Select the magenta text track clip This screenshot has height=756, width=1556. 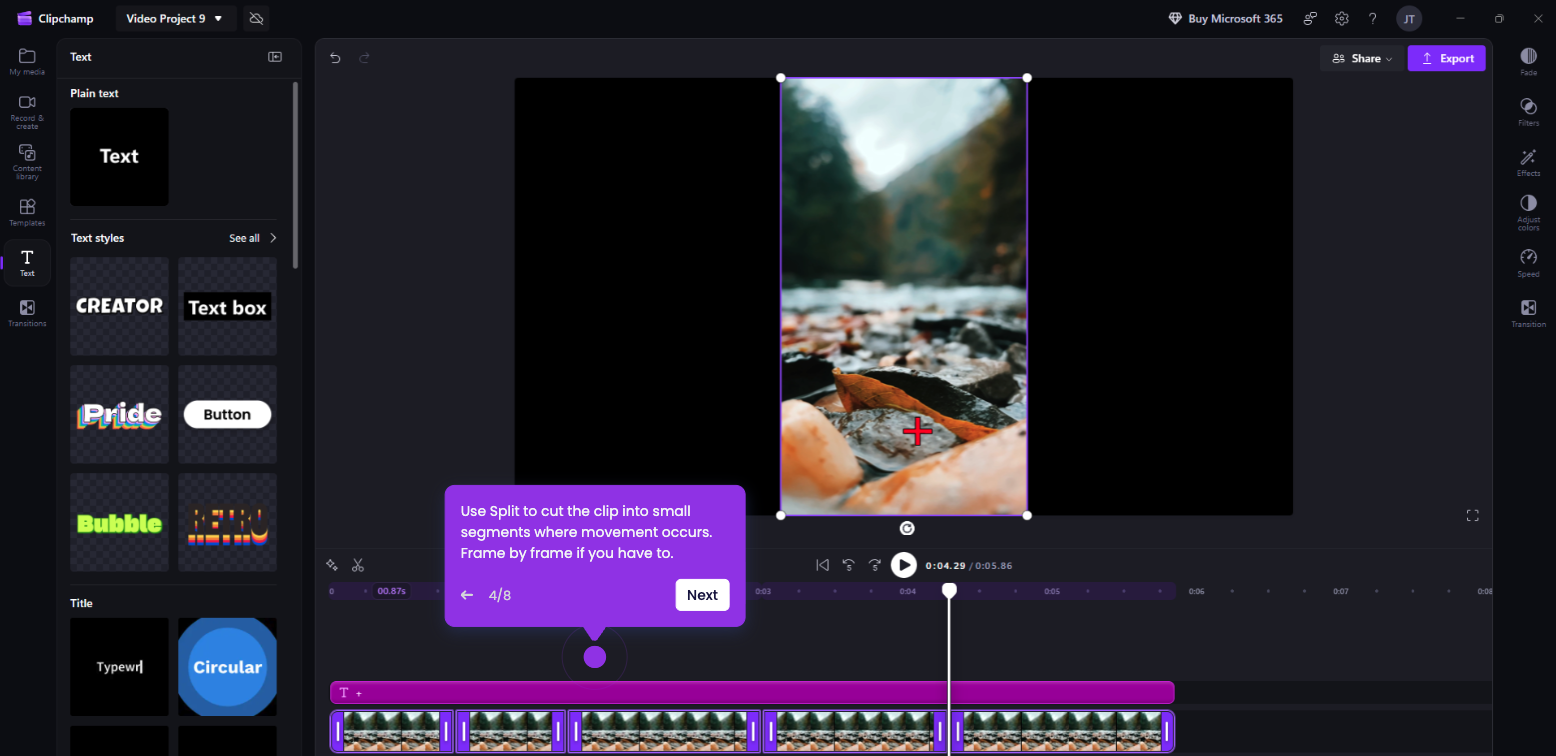tap(752, 692)
